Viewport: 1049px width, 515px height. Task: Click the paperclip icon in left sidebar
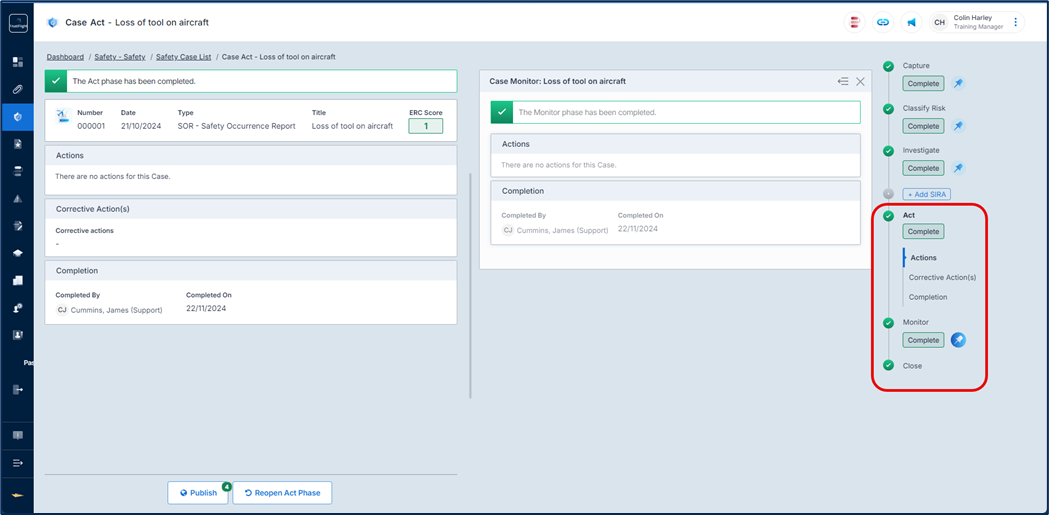[17, 90]
